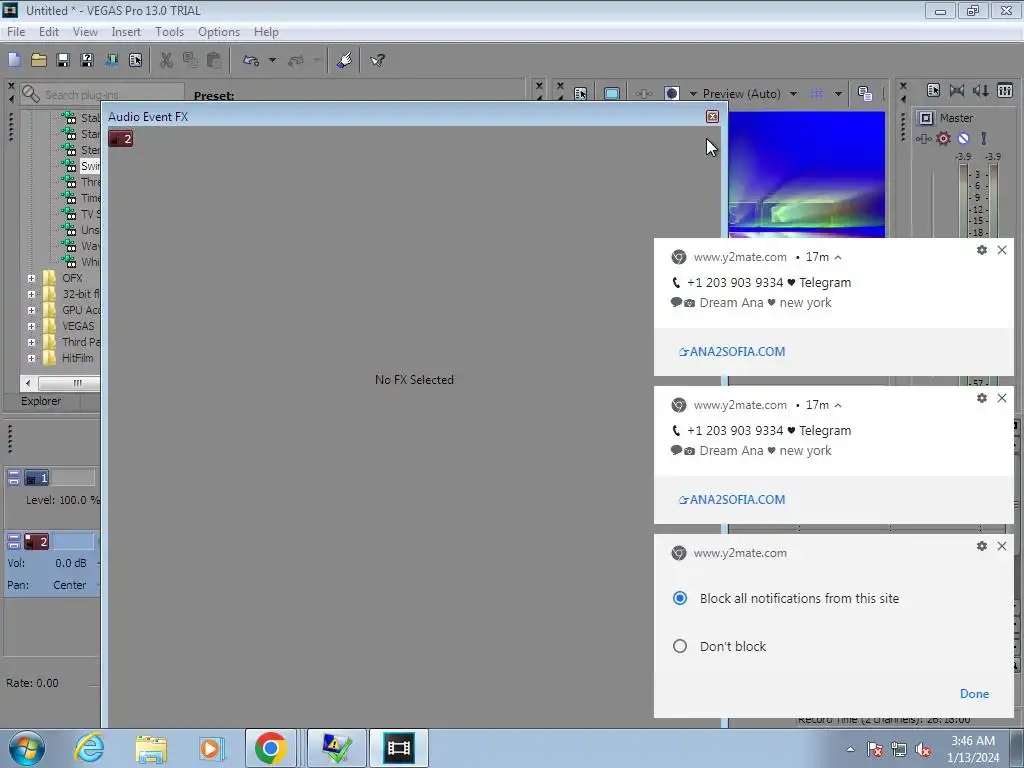Collapse first notification with chevron
Viewport: 1024px width, 768px height.
tap(838, 257)
